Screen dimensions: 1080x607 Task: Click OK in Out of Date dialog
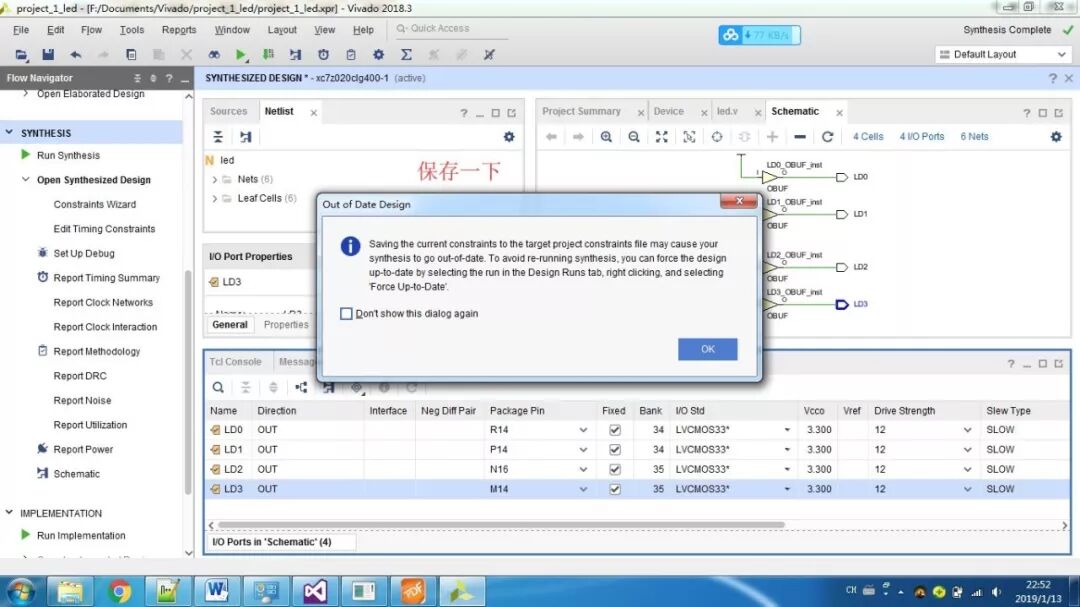point(707,349)
